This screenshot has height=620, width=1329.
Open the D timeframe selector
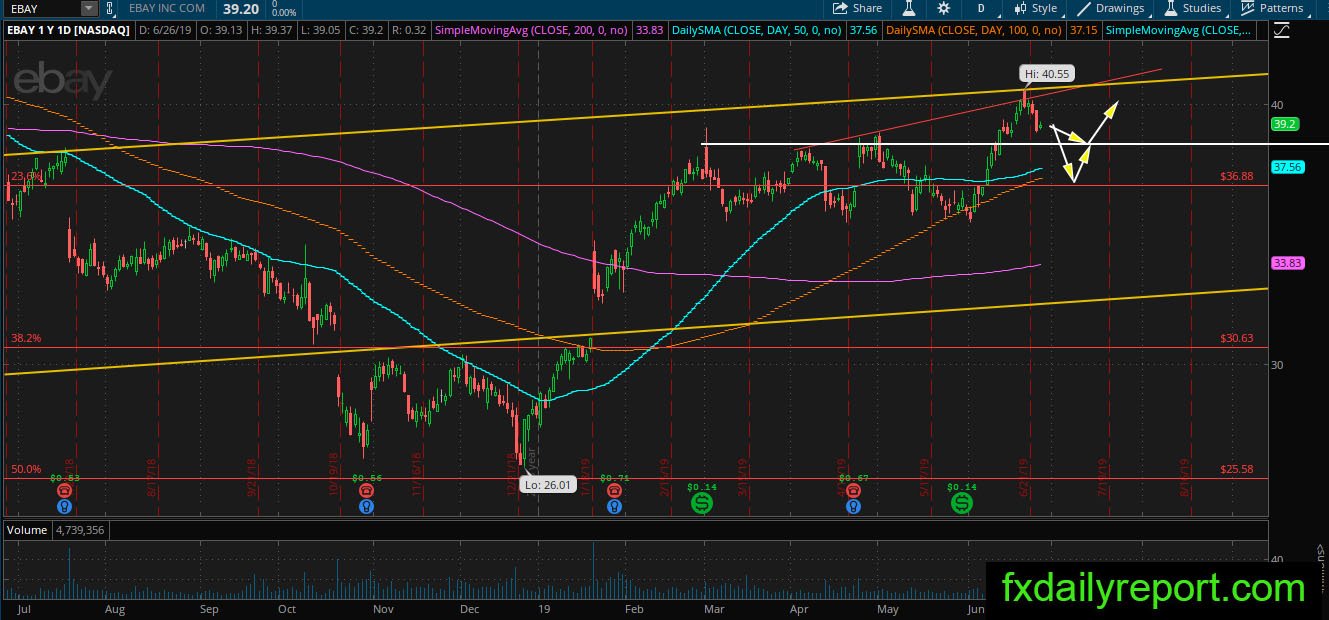(x=982, y=8)
